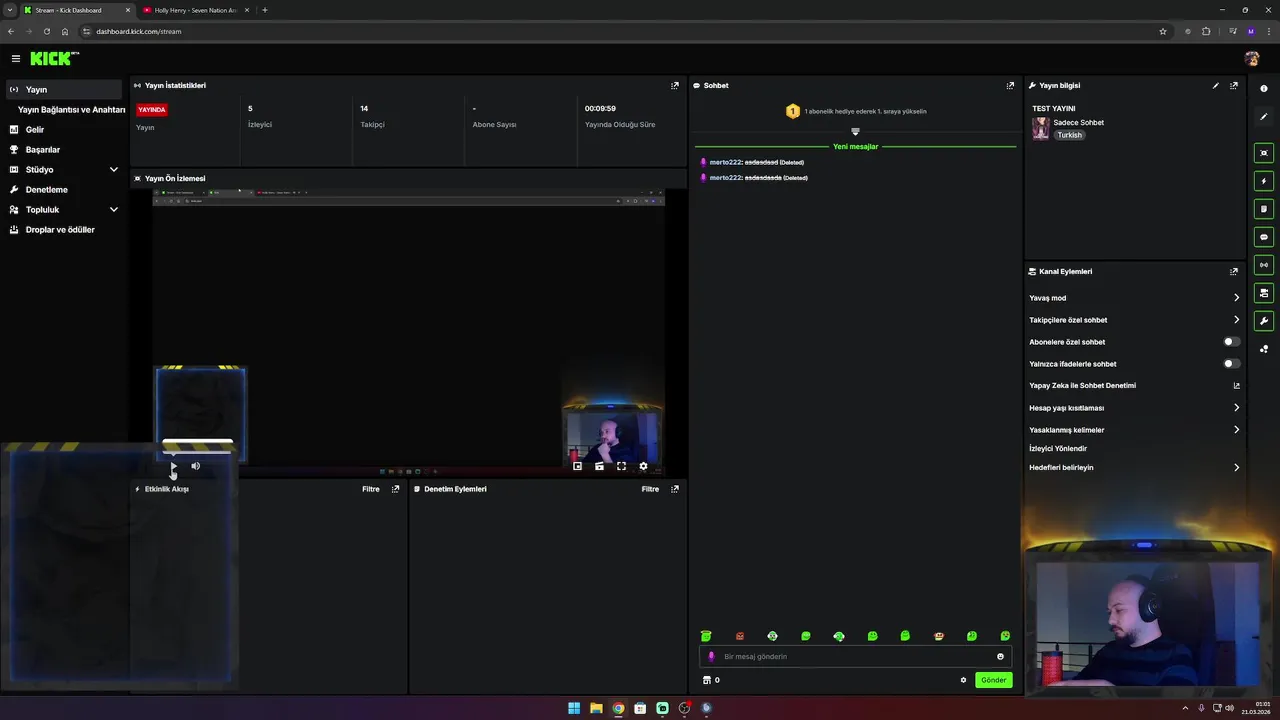Open the hamburger menu beside the Kick logo

tap(15, 59)
